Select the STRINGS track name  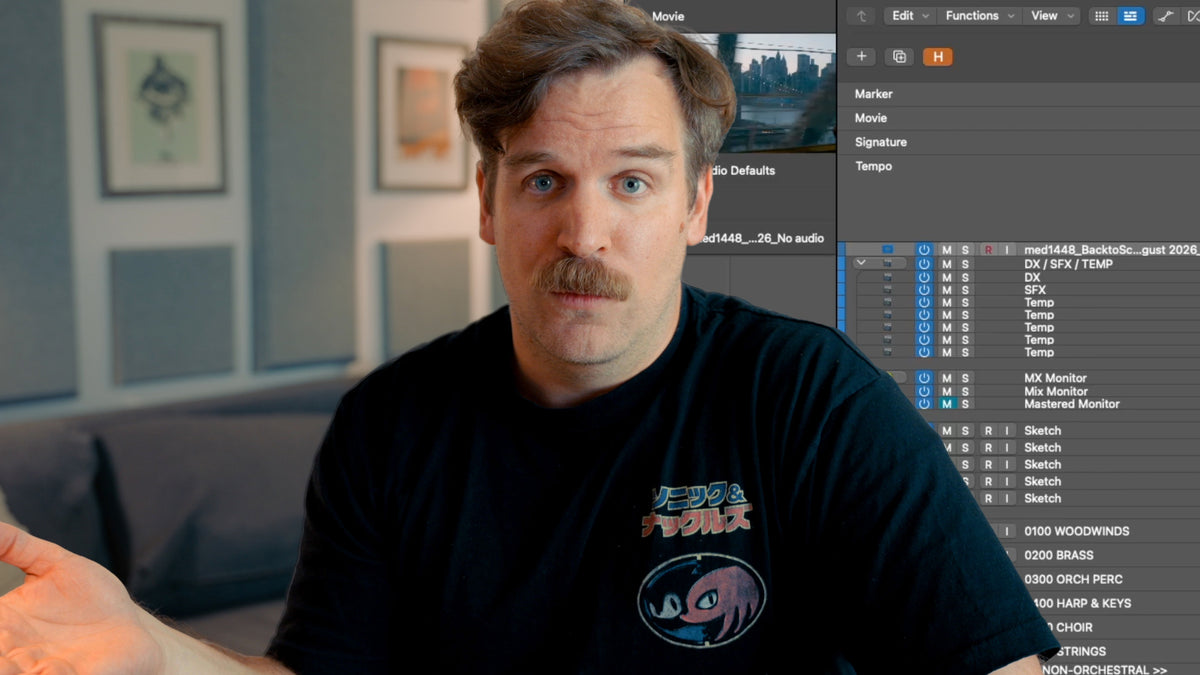click(x=1081, y=651)
